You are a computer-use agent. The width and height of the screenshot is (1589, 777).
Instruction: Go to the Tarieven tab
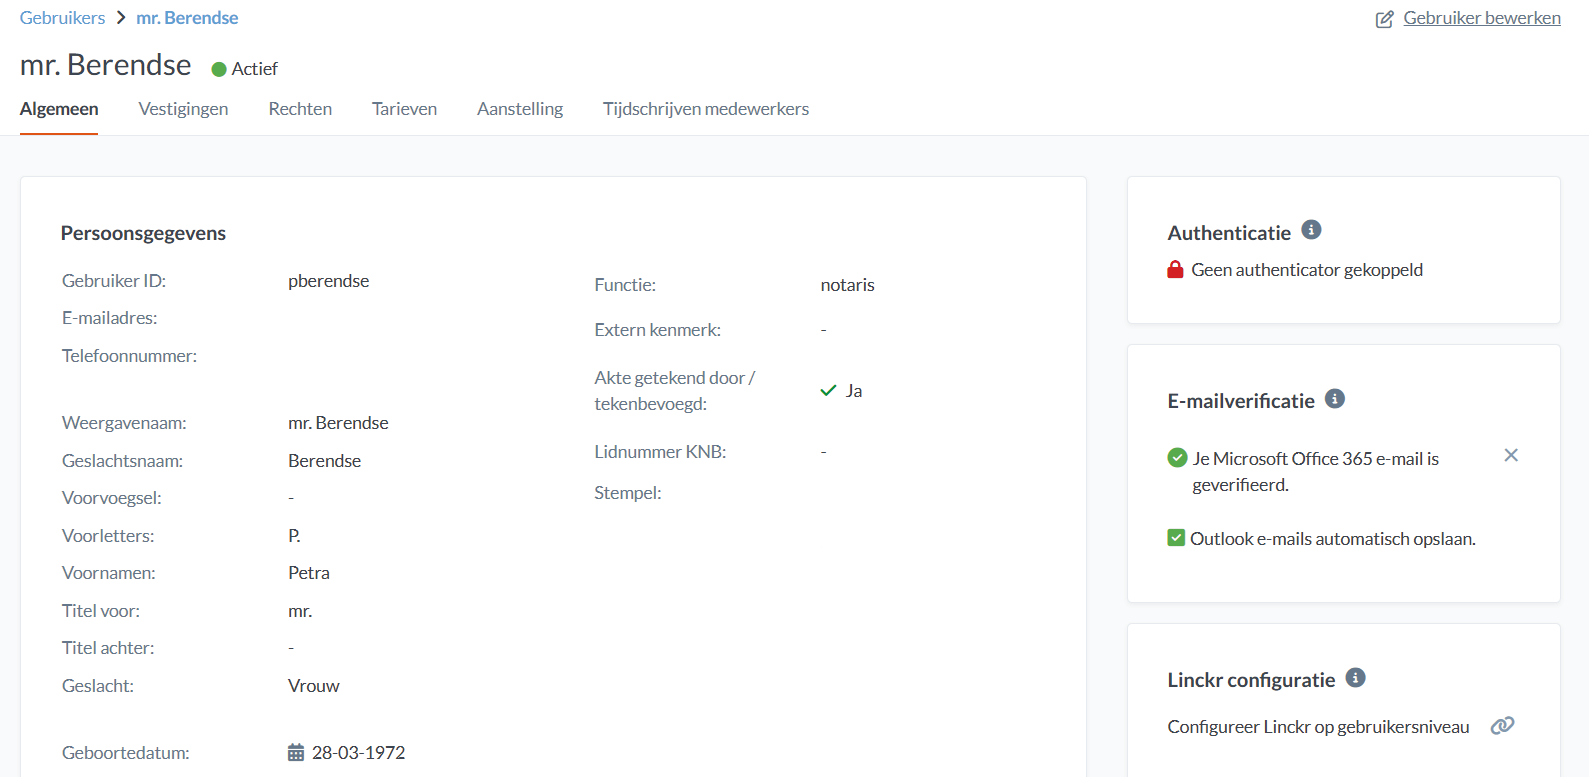coord(404,109)
